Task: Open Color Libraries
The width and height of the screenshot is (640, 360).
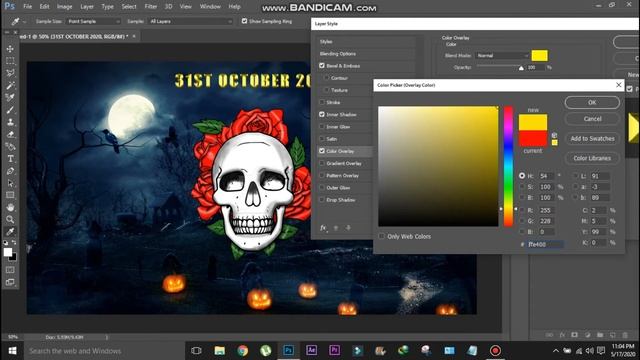Action: click(x=592, y=158)
